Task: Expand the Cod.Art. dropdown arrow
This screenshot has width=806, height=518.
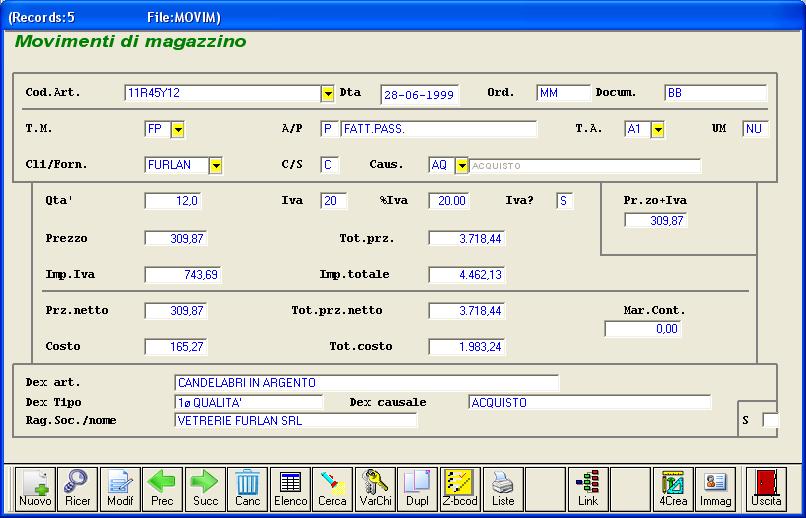Action: click(327, 94)
